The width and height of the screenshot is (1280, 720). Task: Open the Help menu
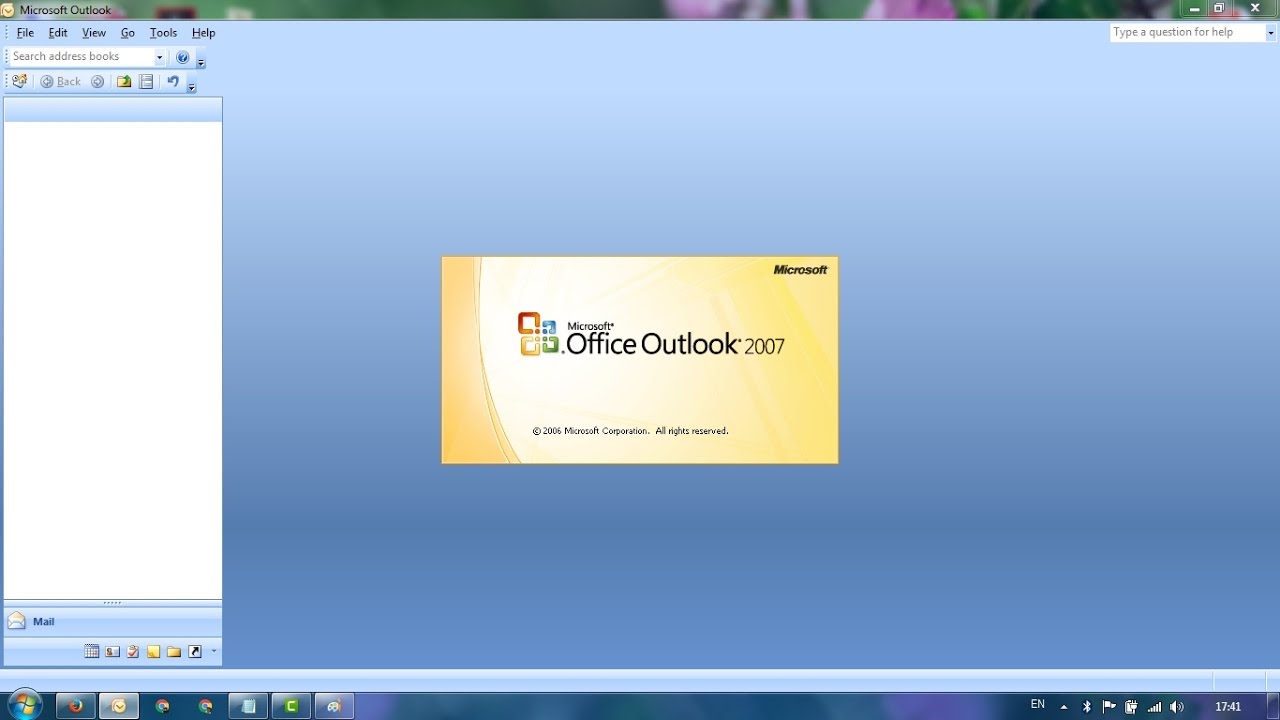point(204,33)
